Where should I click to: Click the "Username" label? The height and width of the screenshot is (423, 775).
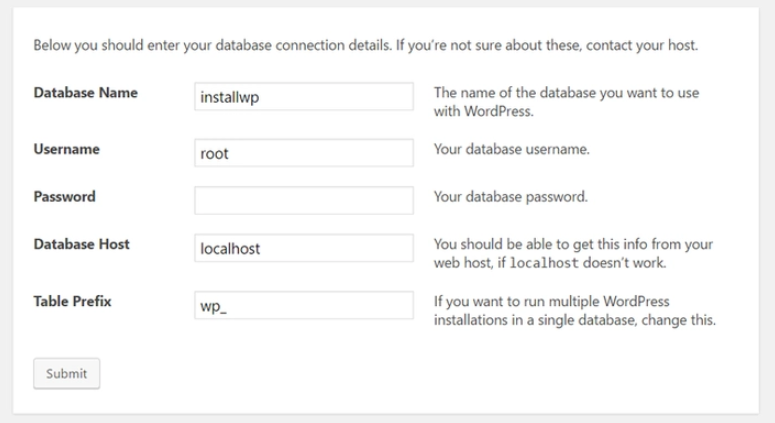click(67, 149)
